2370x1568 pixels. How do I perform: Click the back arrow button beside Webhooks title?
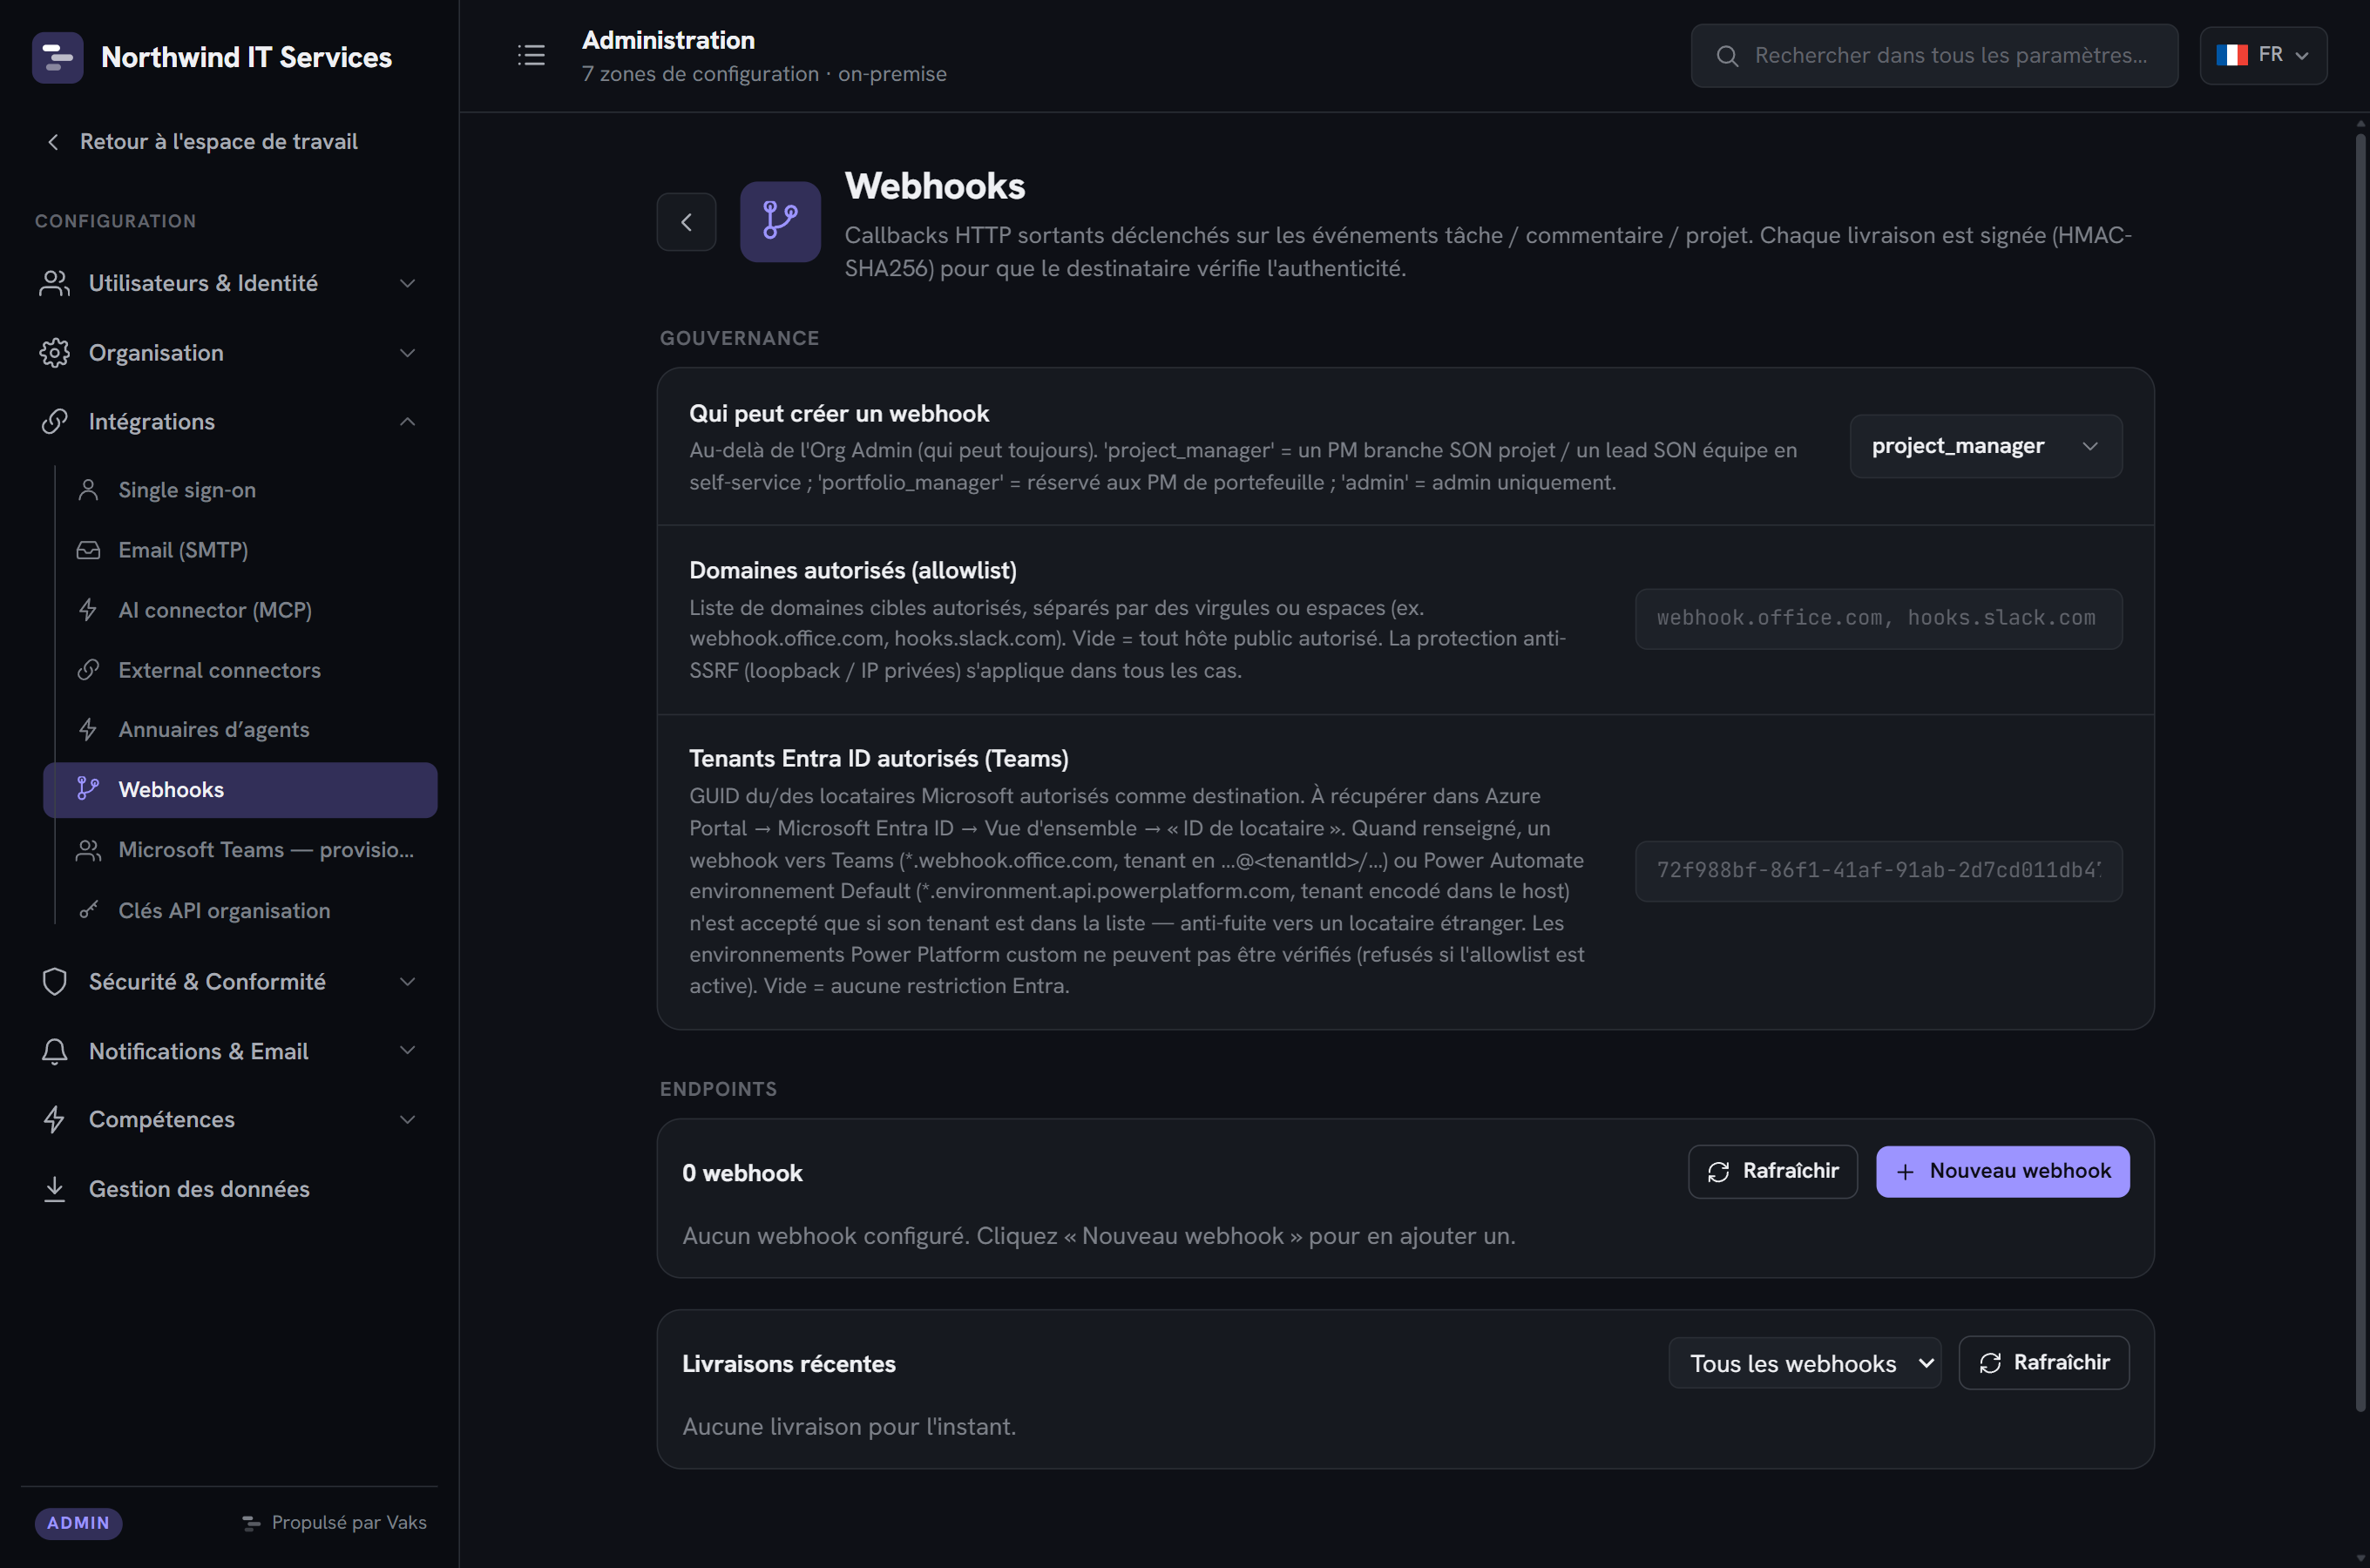(686, 222)
